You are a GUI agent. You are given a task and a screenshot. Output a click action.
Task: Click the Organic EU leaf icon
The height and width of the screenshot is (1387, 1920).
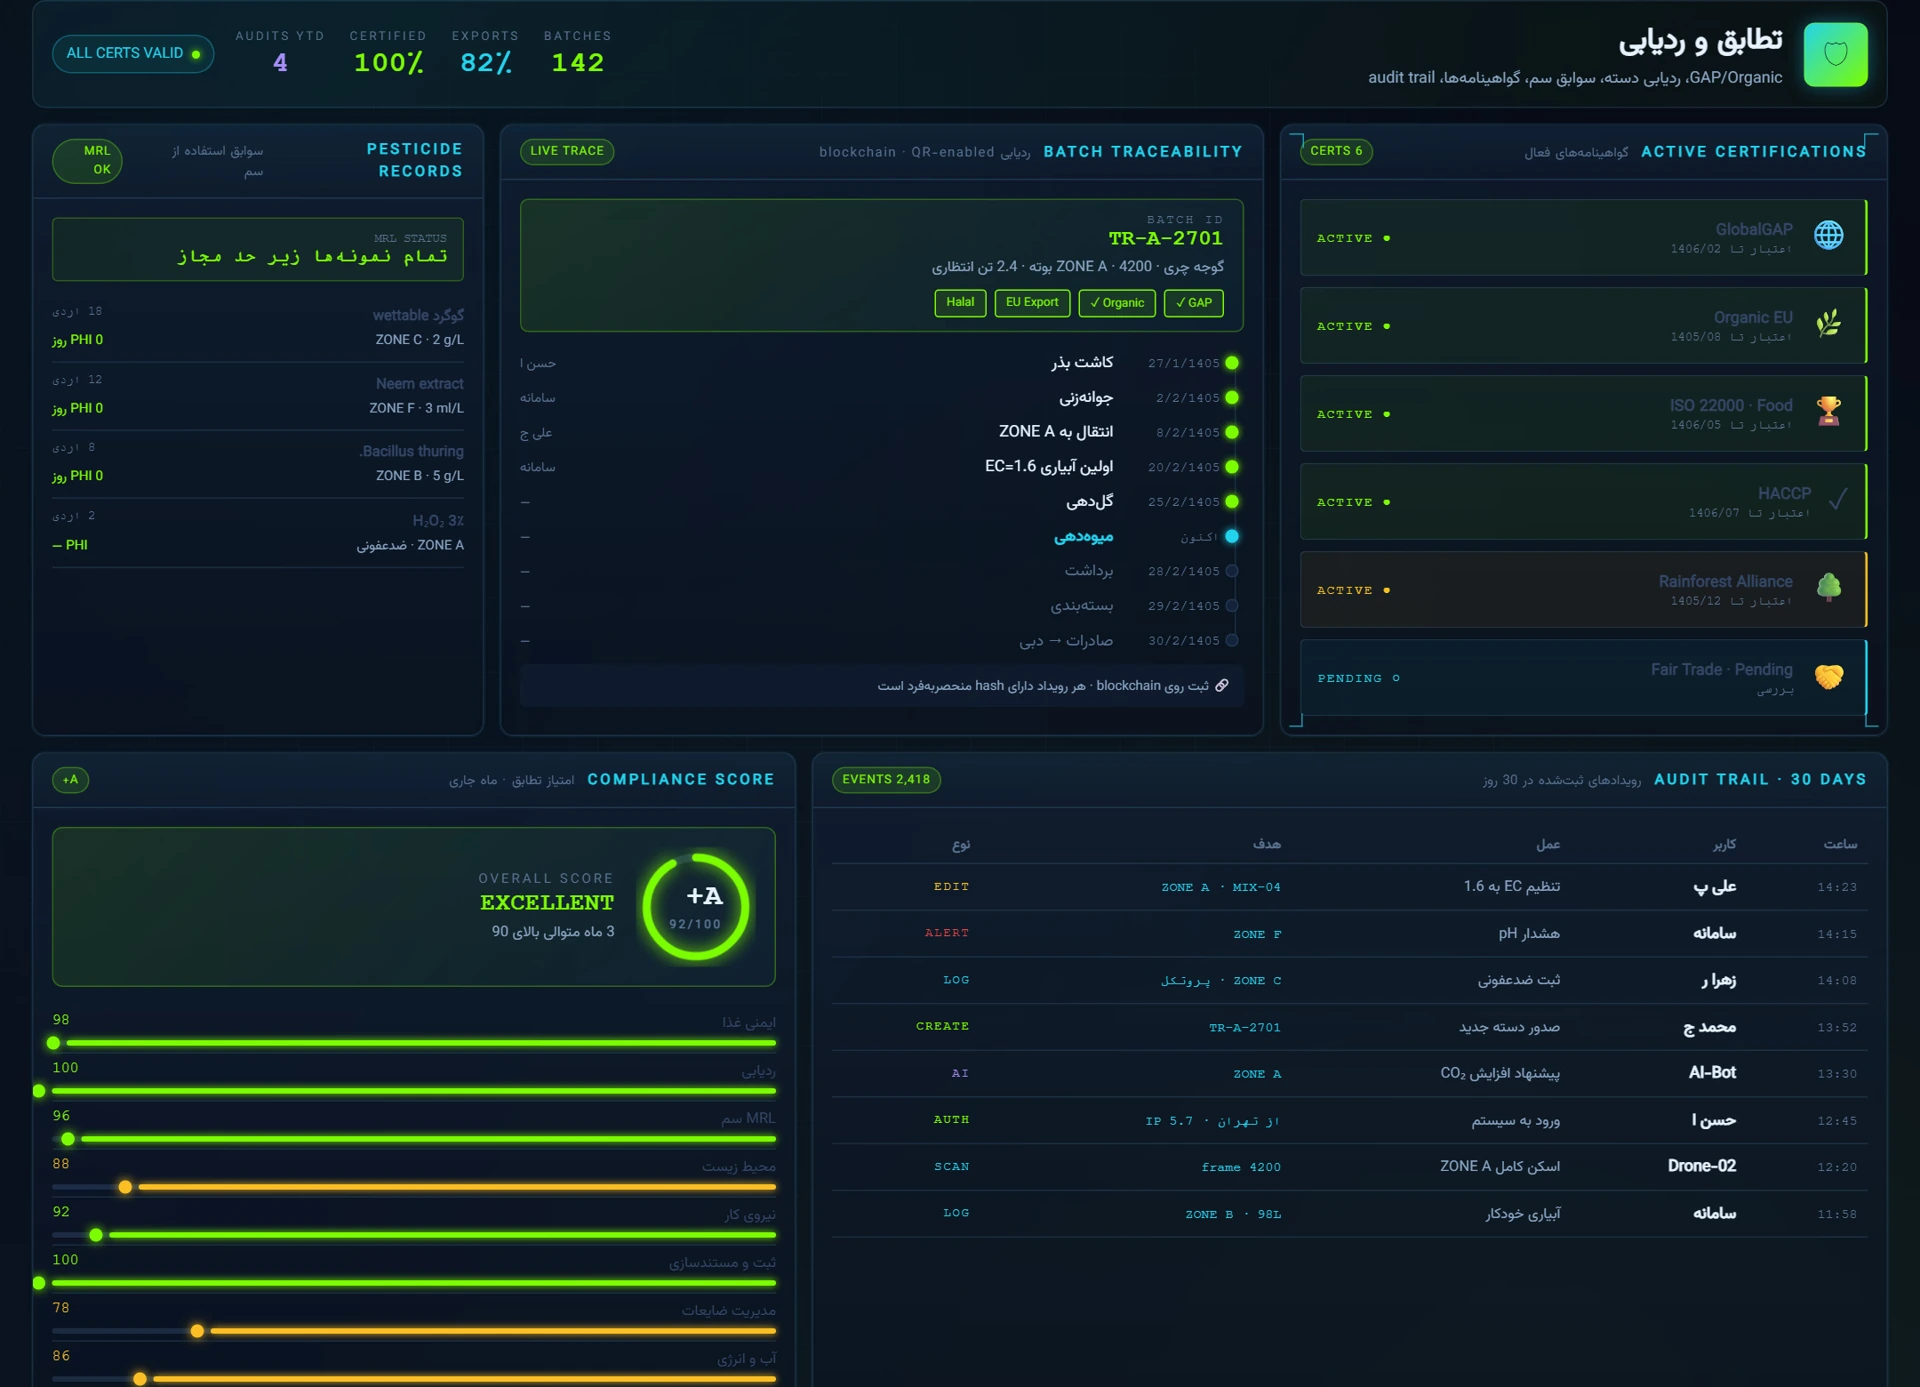1828,323
